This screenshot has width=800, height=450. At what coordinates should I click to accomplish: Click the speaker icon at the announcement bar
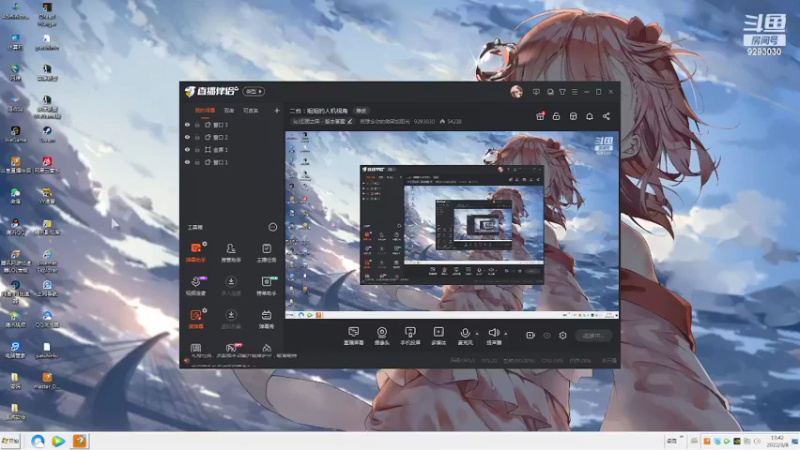(x=186, y=360)
